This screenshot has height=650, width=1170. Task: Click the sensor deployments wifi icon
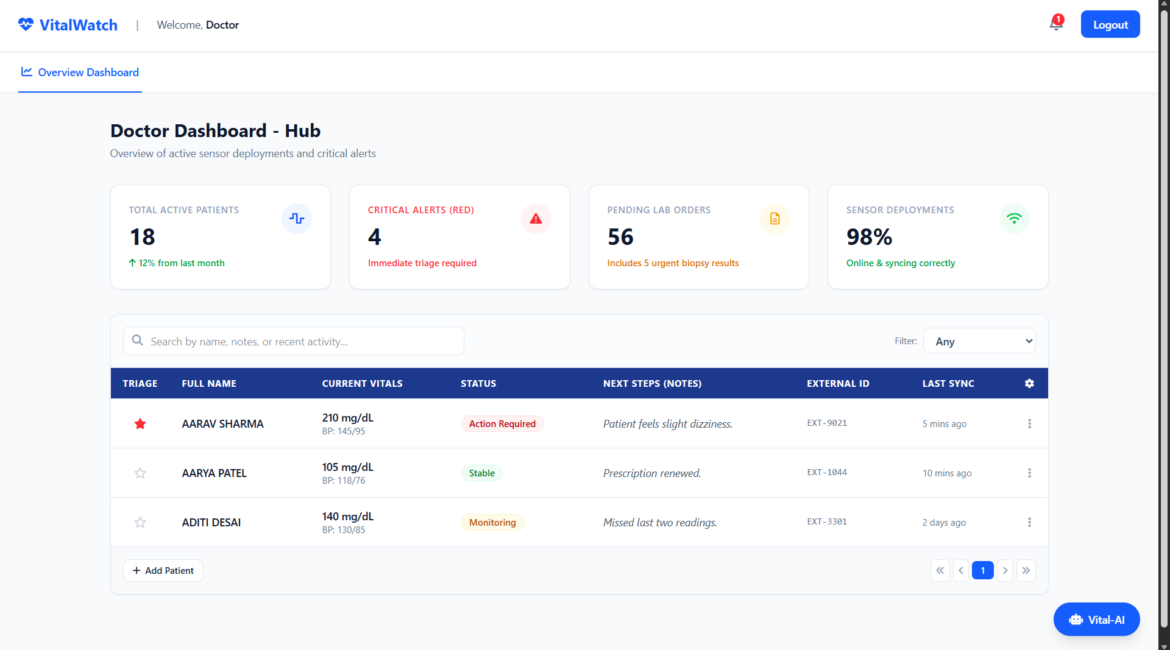point(1014,219)
